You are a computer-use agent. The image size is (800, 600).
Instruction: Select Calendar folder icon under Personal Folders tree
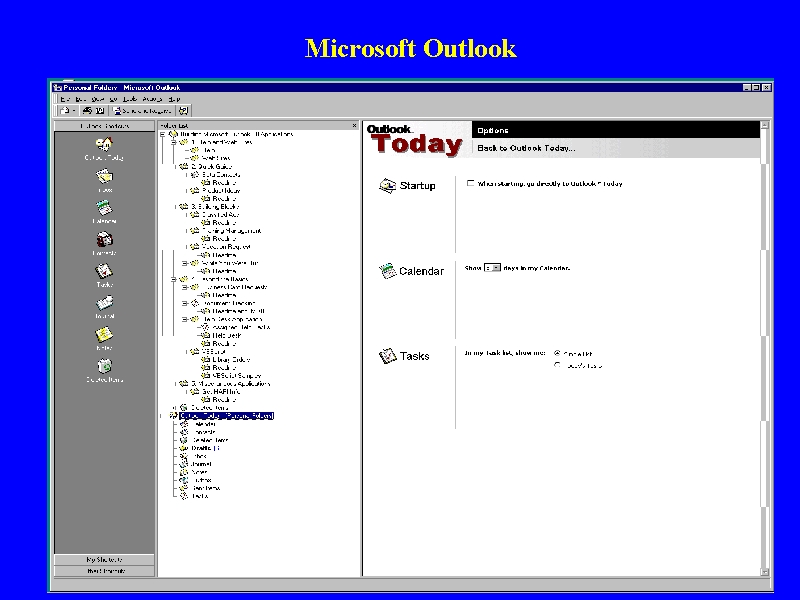pos(184,424)
